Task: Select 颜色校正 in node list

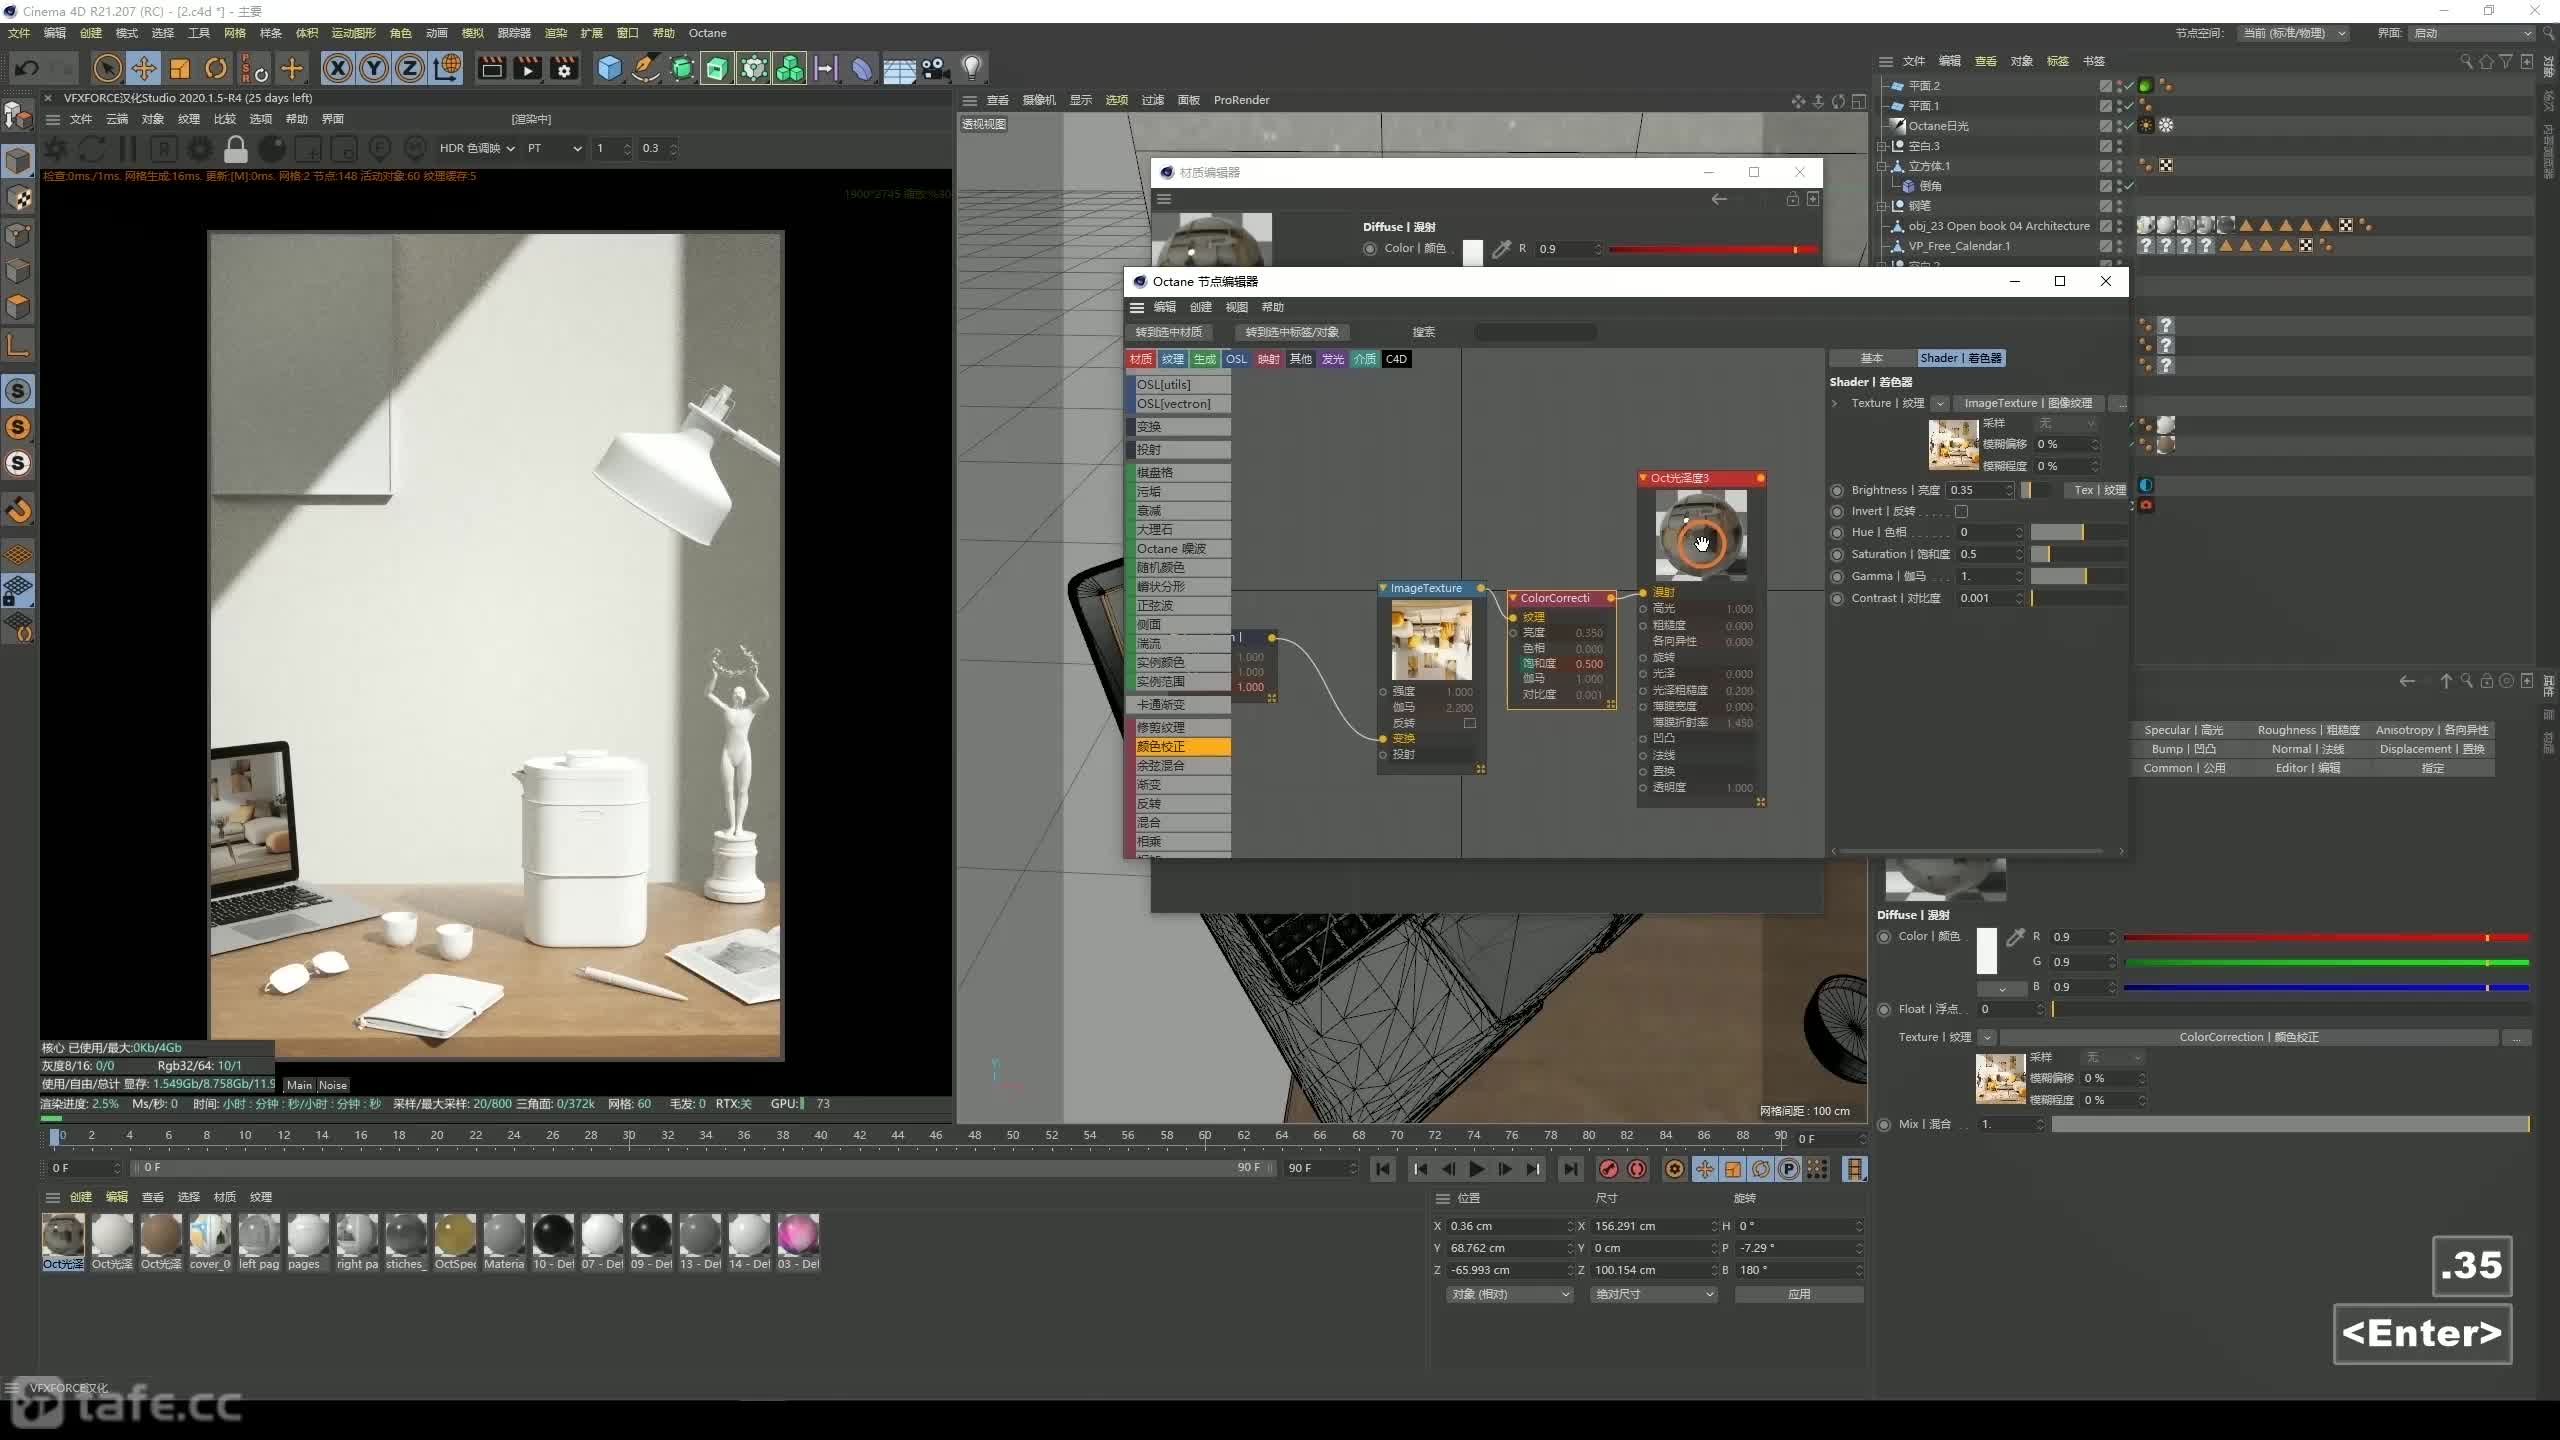Action: pos(1178,747)
